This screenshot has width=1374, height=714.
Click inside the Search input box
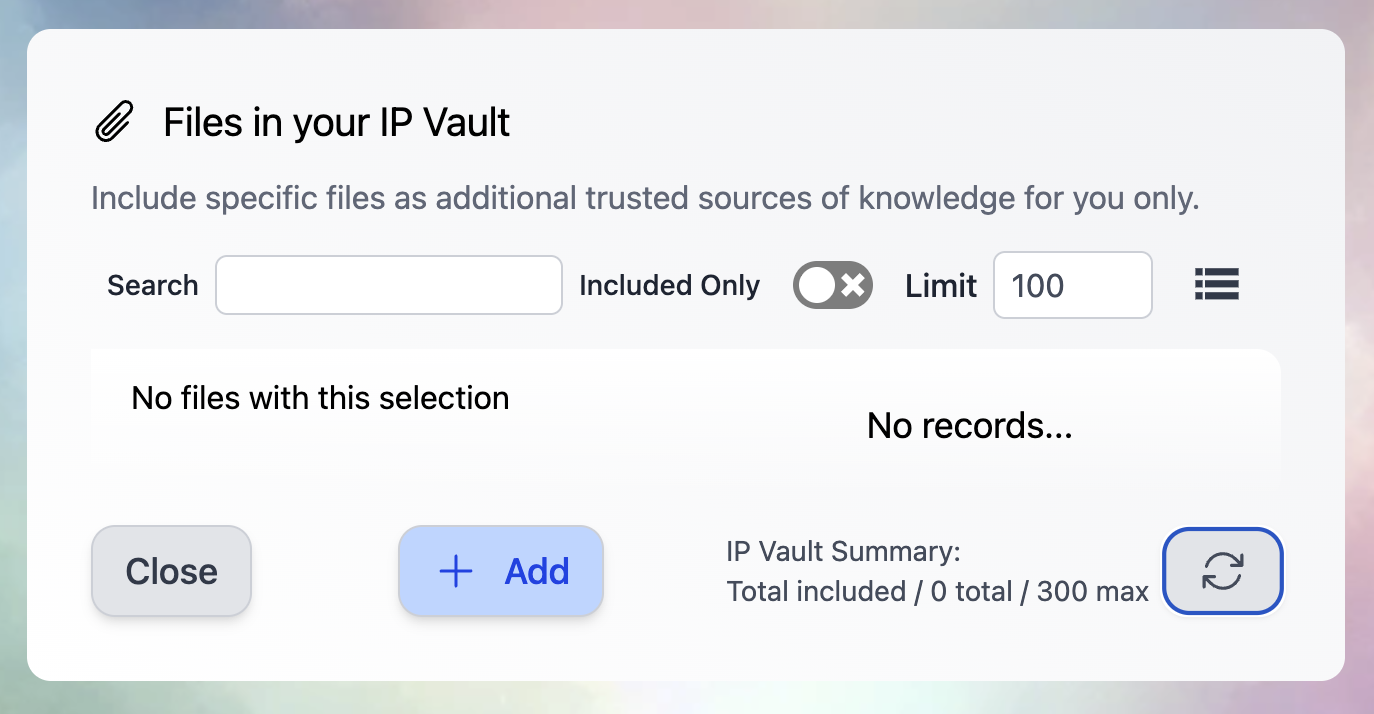click(388, 285)
